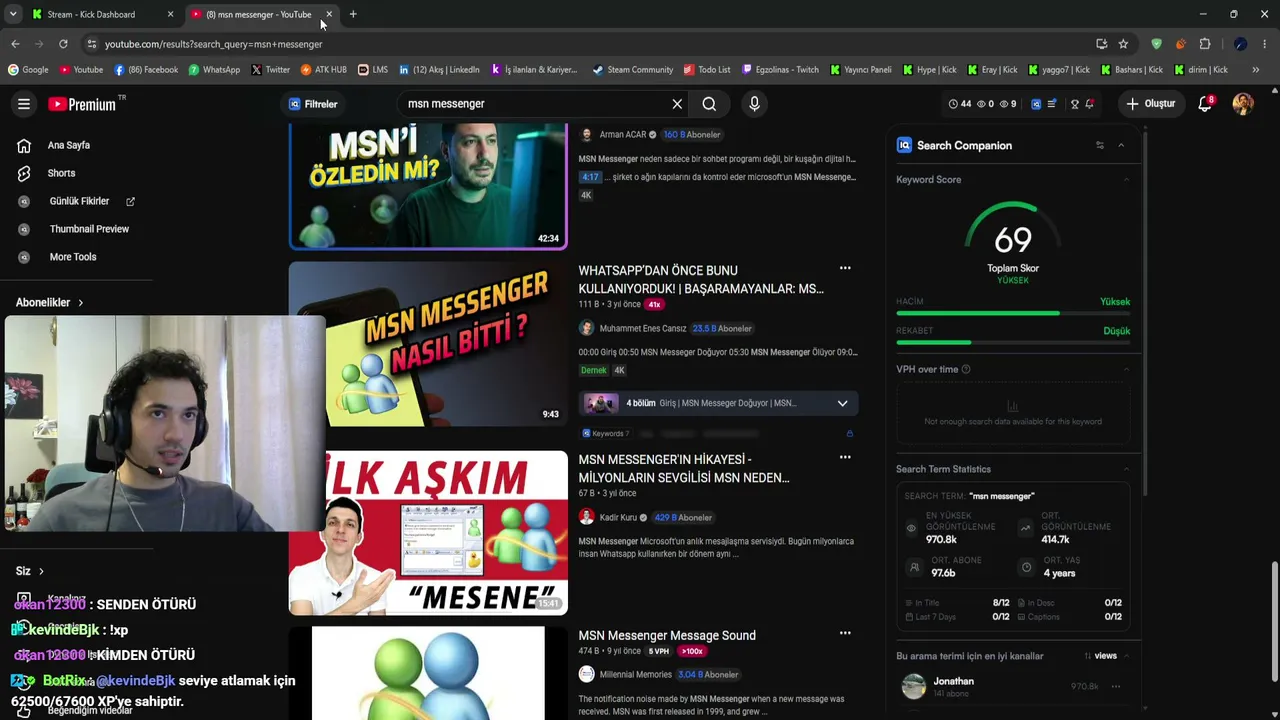Play the MSN'İ ÖZLEDİN Mİ thumbnail

tap(428, 186)
